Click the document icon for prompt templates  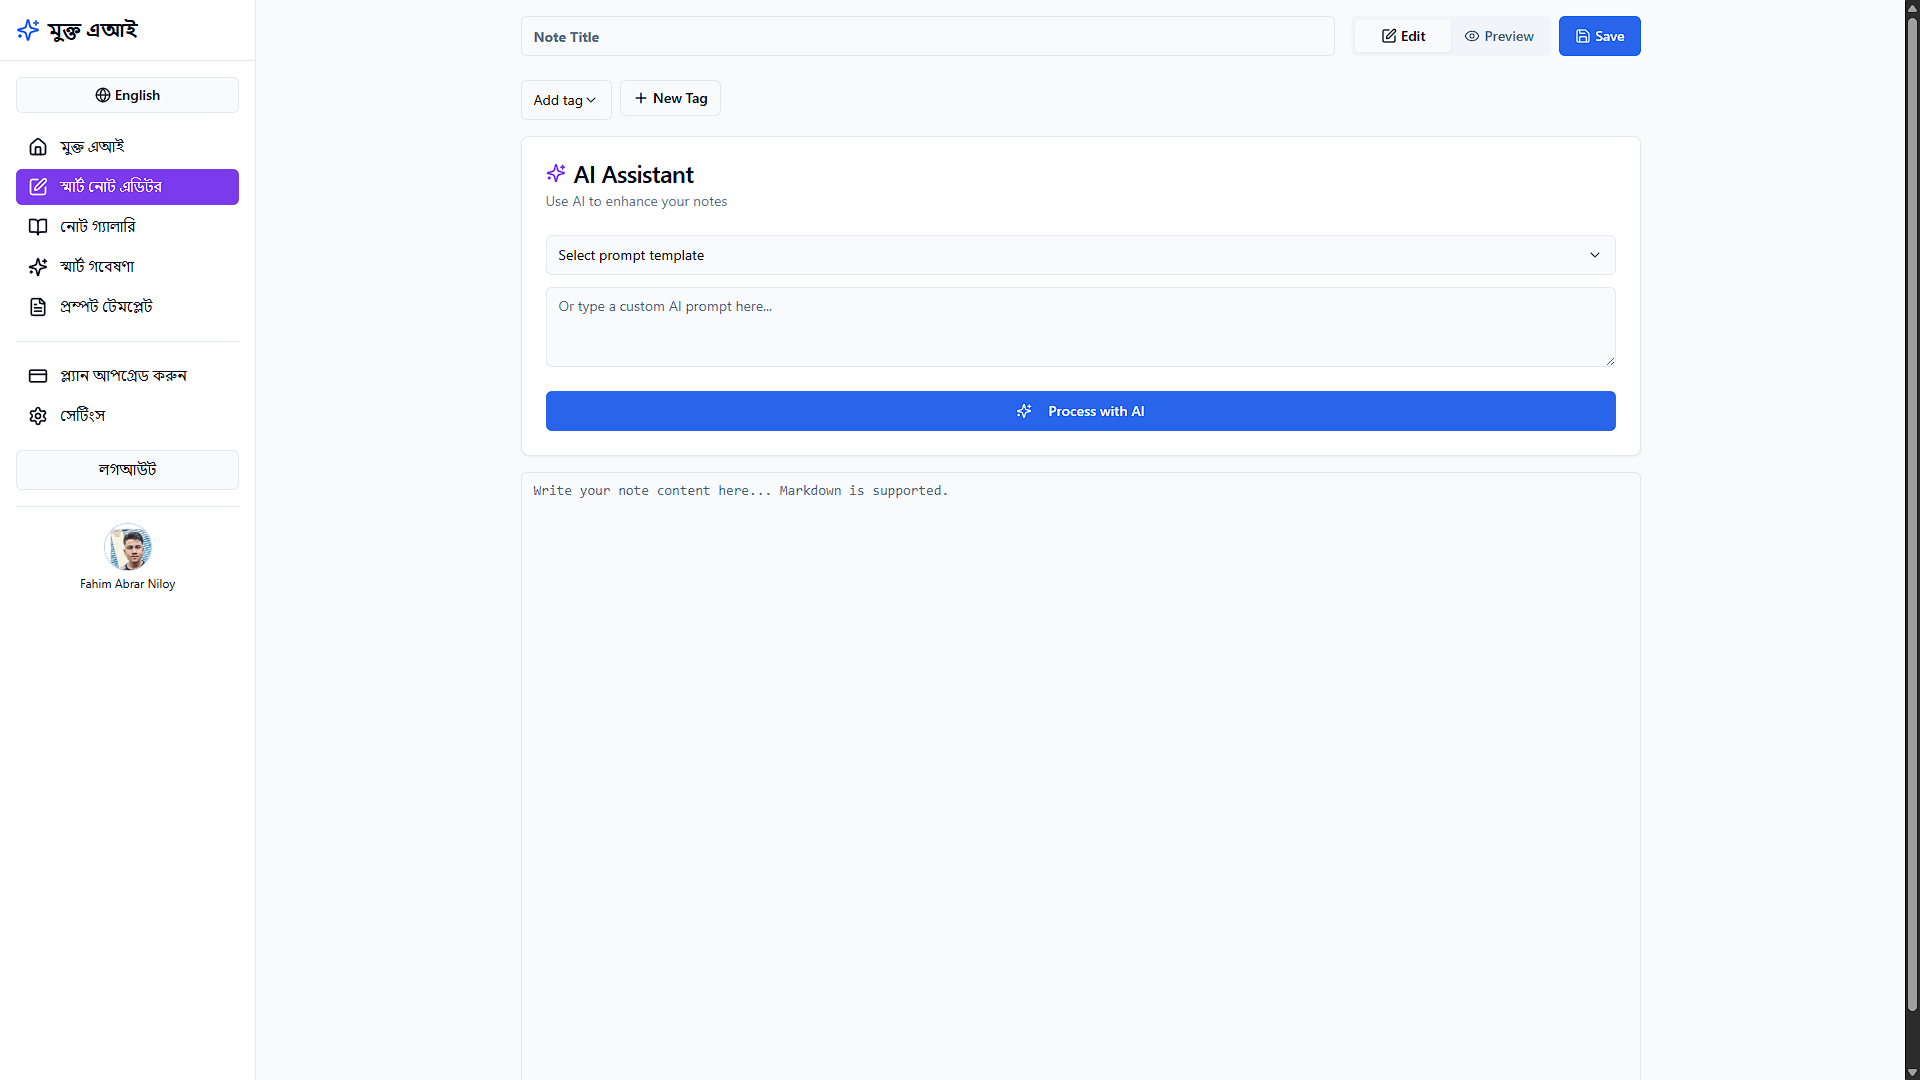tap(38, 307)
